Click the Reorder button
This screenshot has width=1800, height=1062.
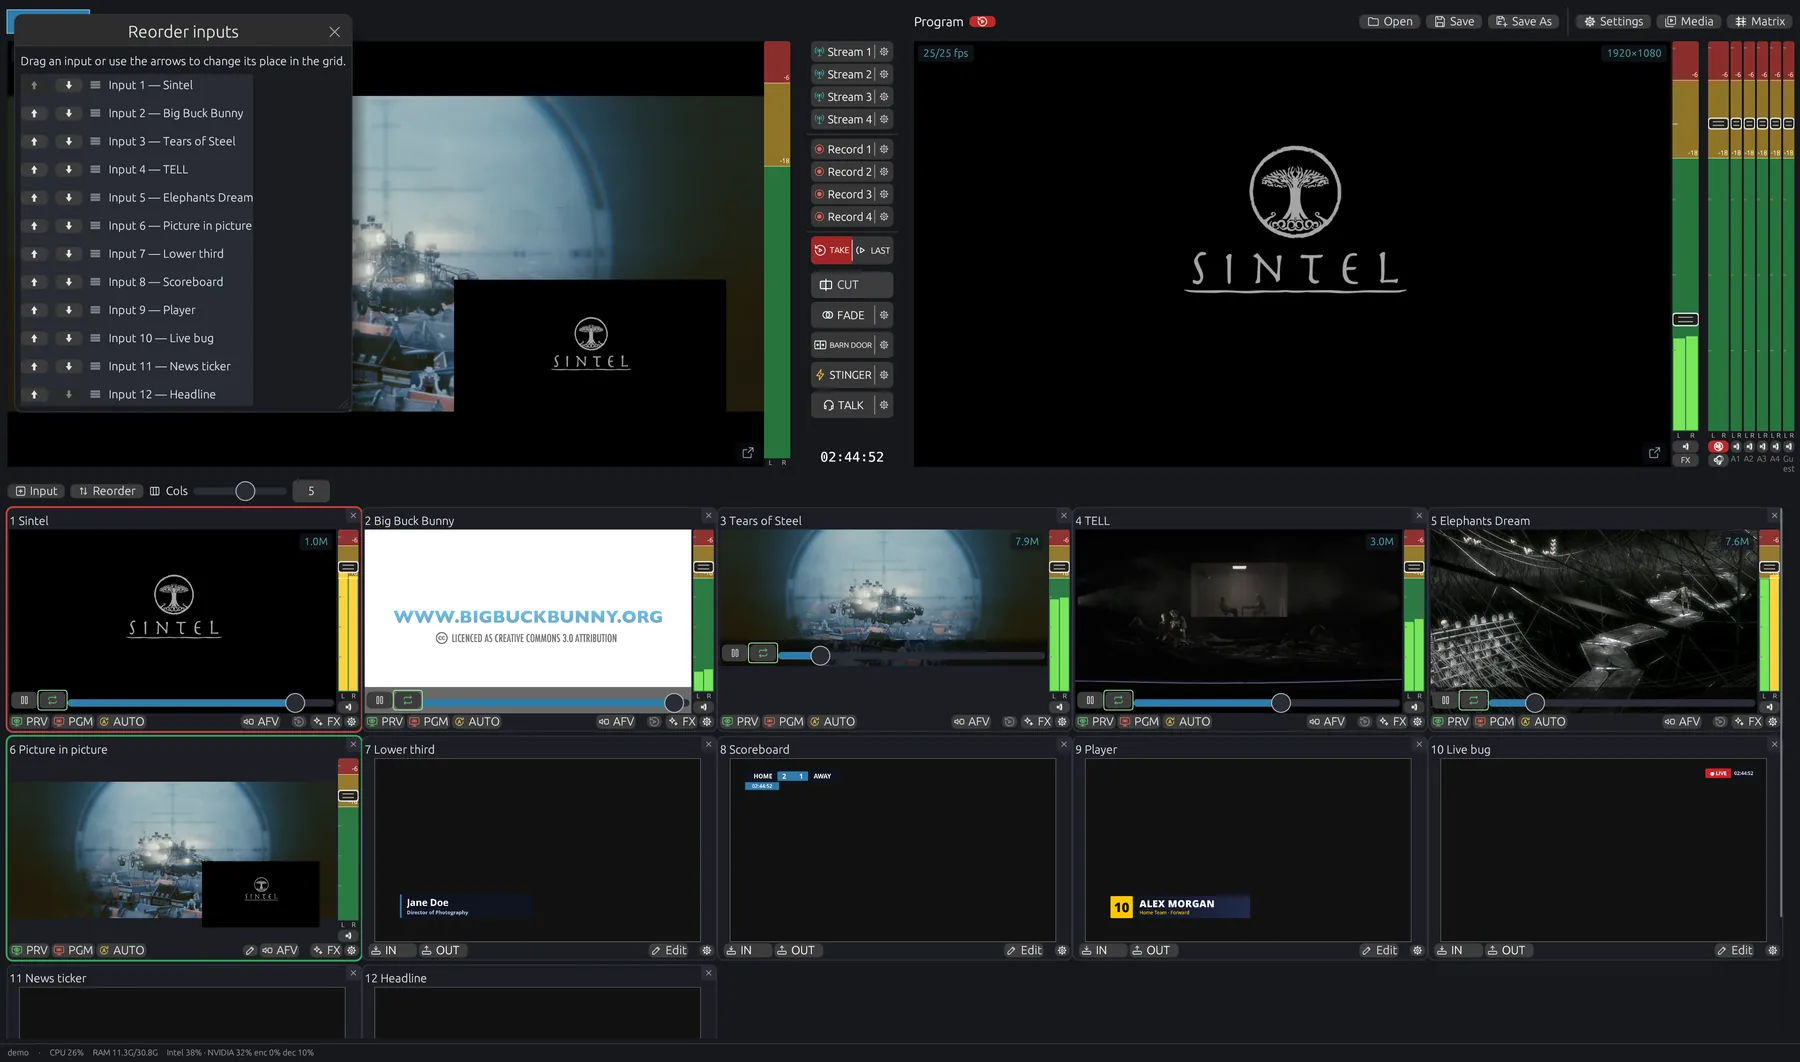[106, 491]
